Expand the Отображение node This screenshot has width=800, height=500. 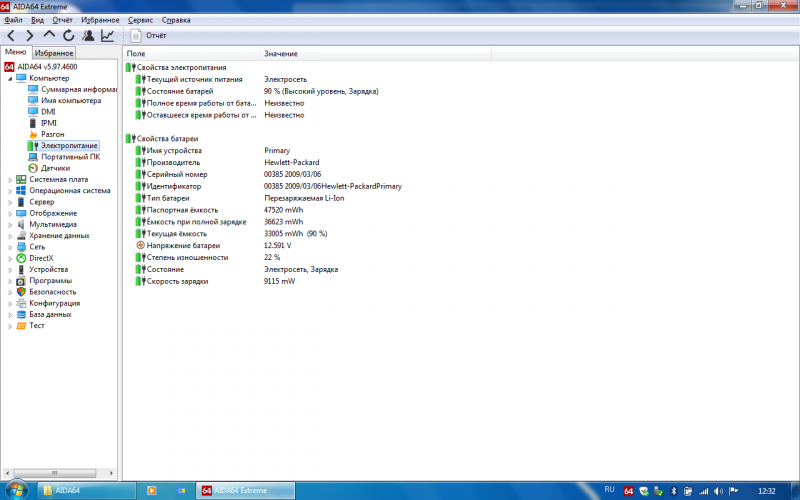pyautogui.click(x=10, y=213)
